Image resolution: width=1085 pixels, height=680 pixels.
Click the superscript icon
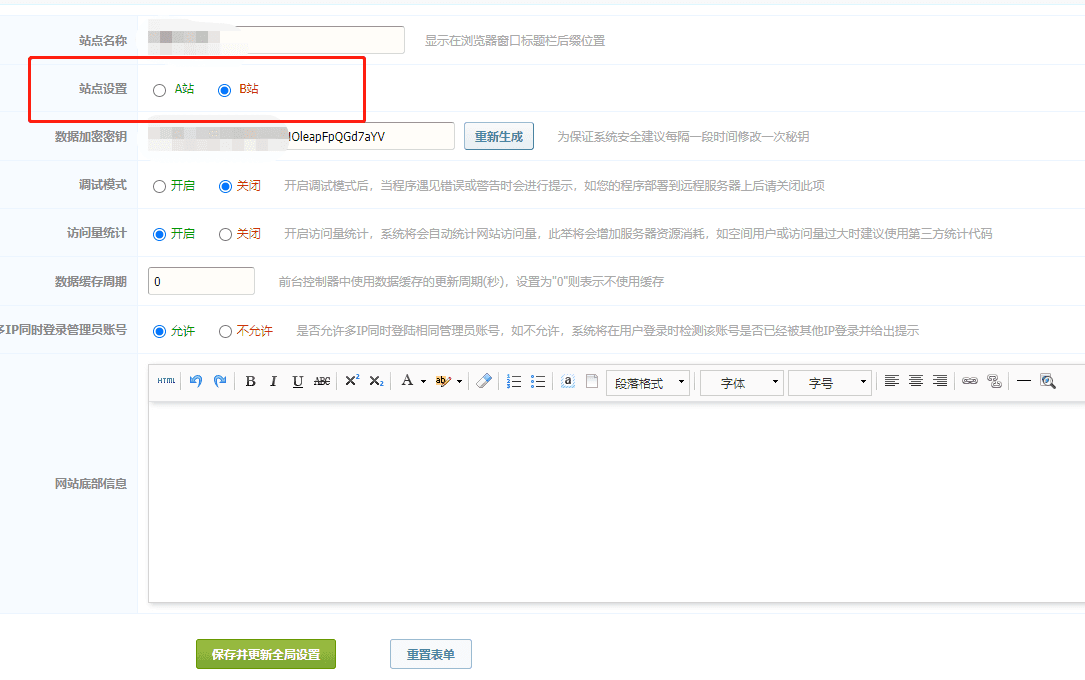[x=352, y=381]
